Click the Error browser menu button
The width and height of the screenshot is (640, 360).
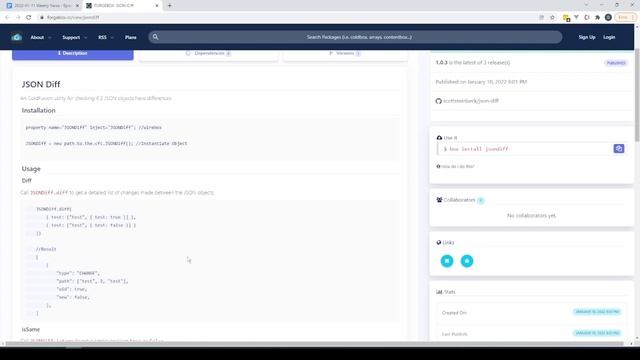[x=625, y=18]
